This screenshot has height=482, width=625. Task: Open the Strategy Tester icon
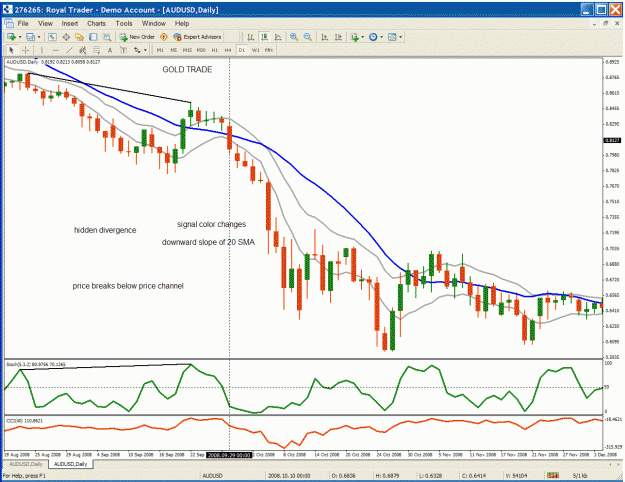tap(106, 37)
